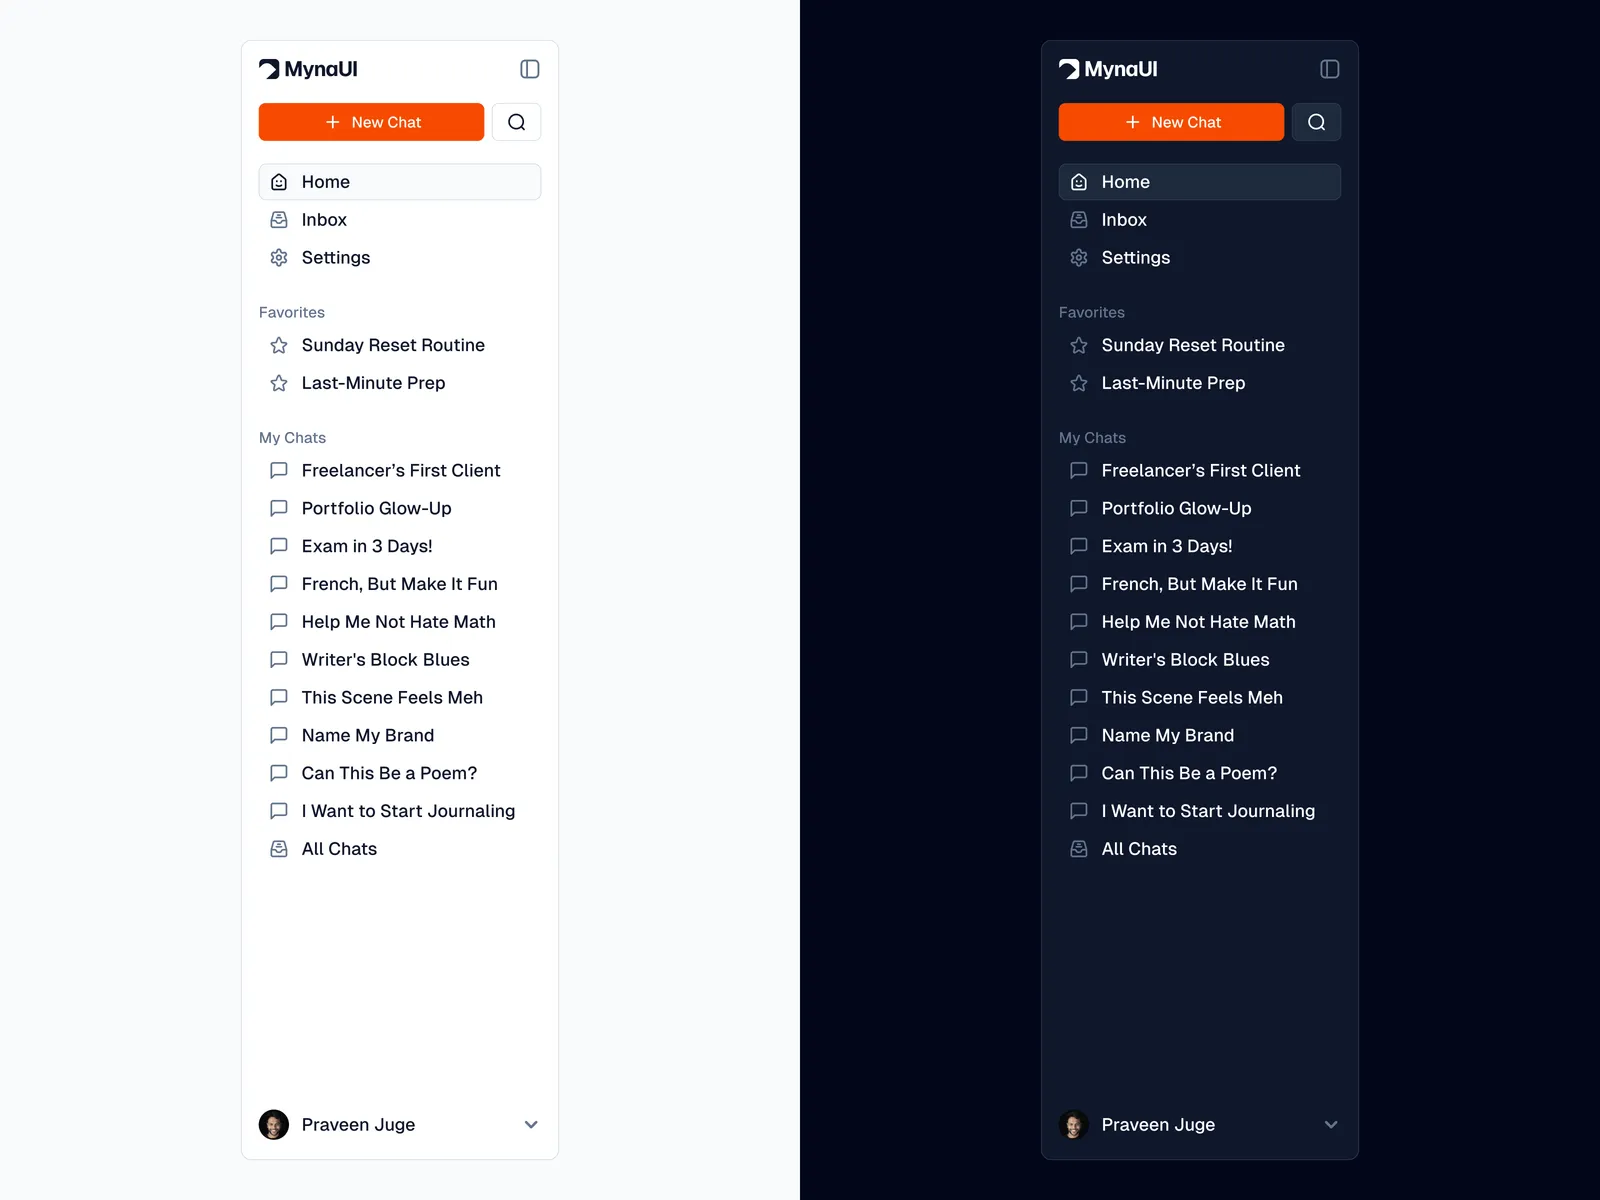Open search in the dark sidebar
1600x1200 pixels.
(x=1317, y=122)
